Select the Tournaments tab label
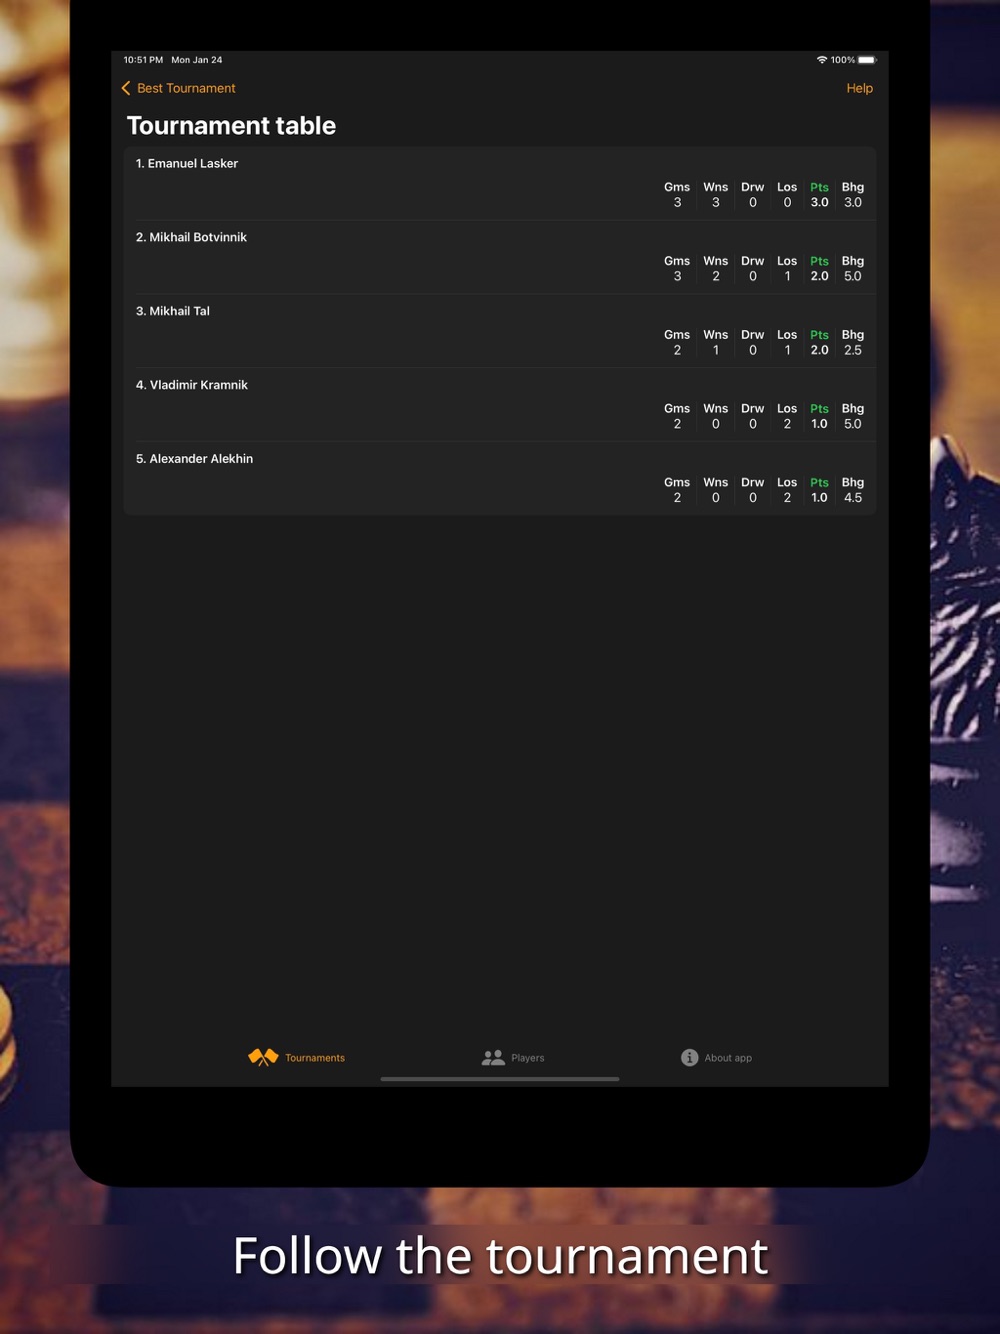Screen dimensions: 1000x1334 click(315, 1058)
